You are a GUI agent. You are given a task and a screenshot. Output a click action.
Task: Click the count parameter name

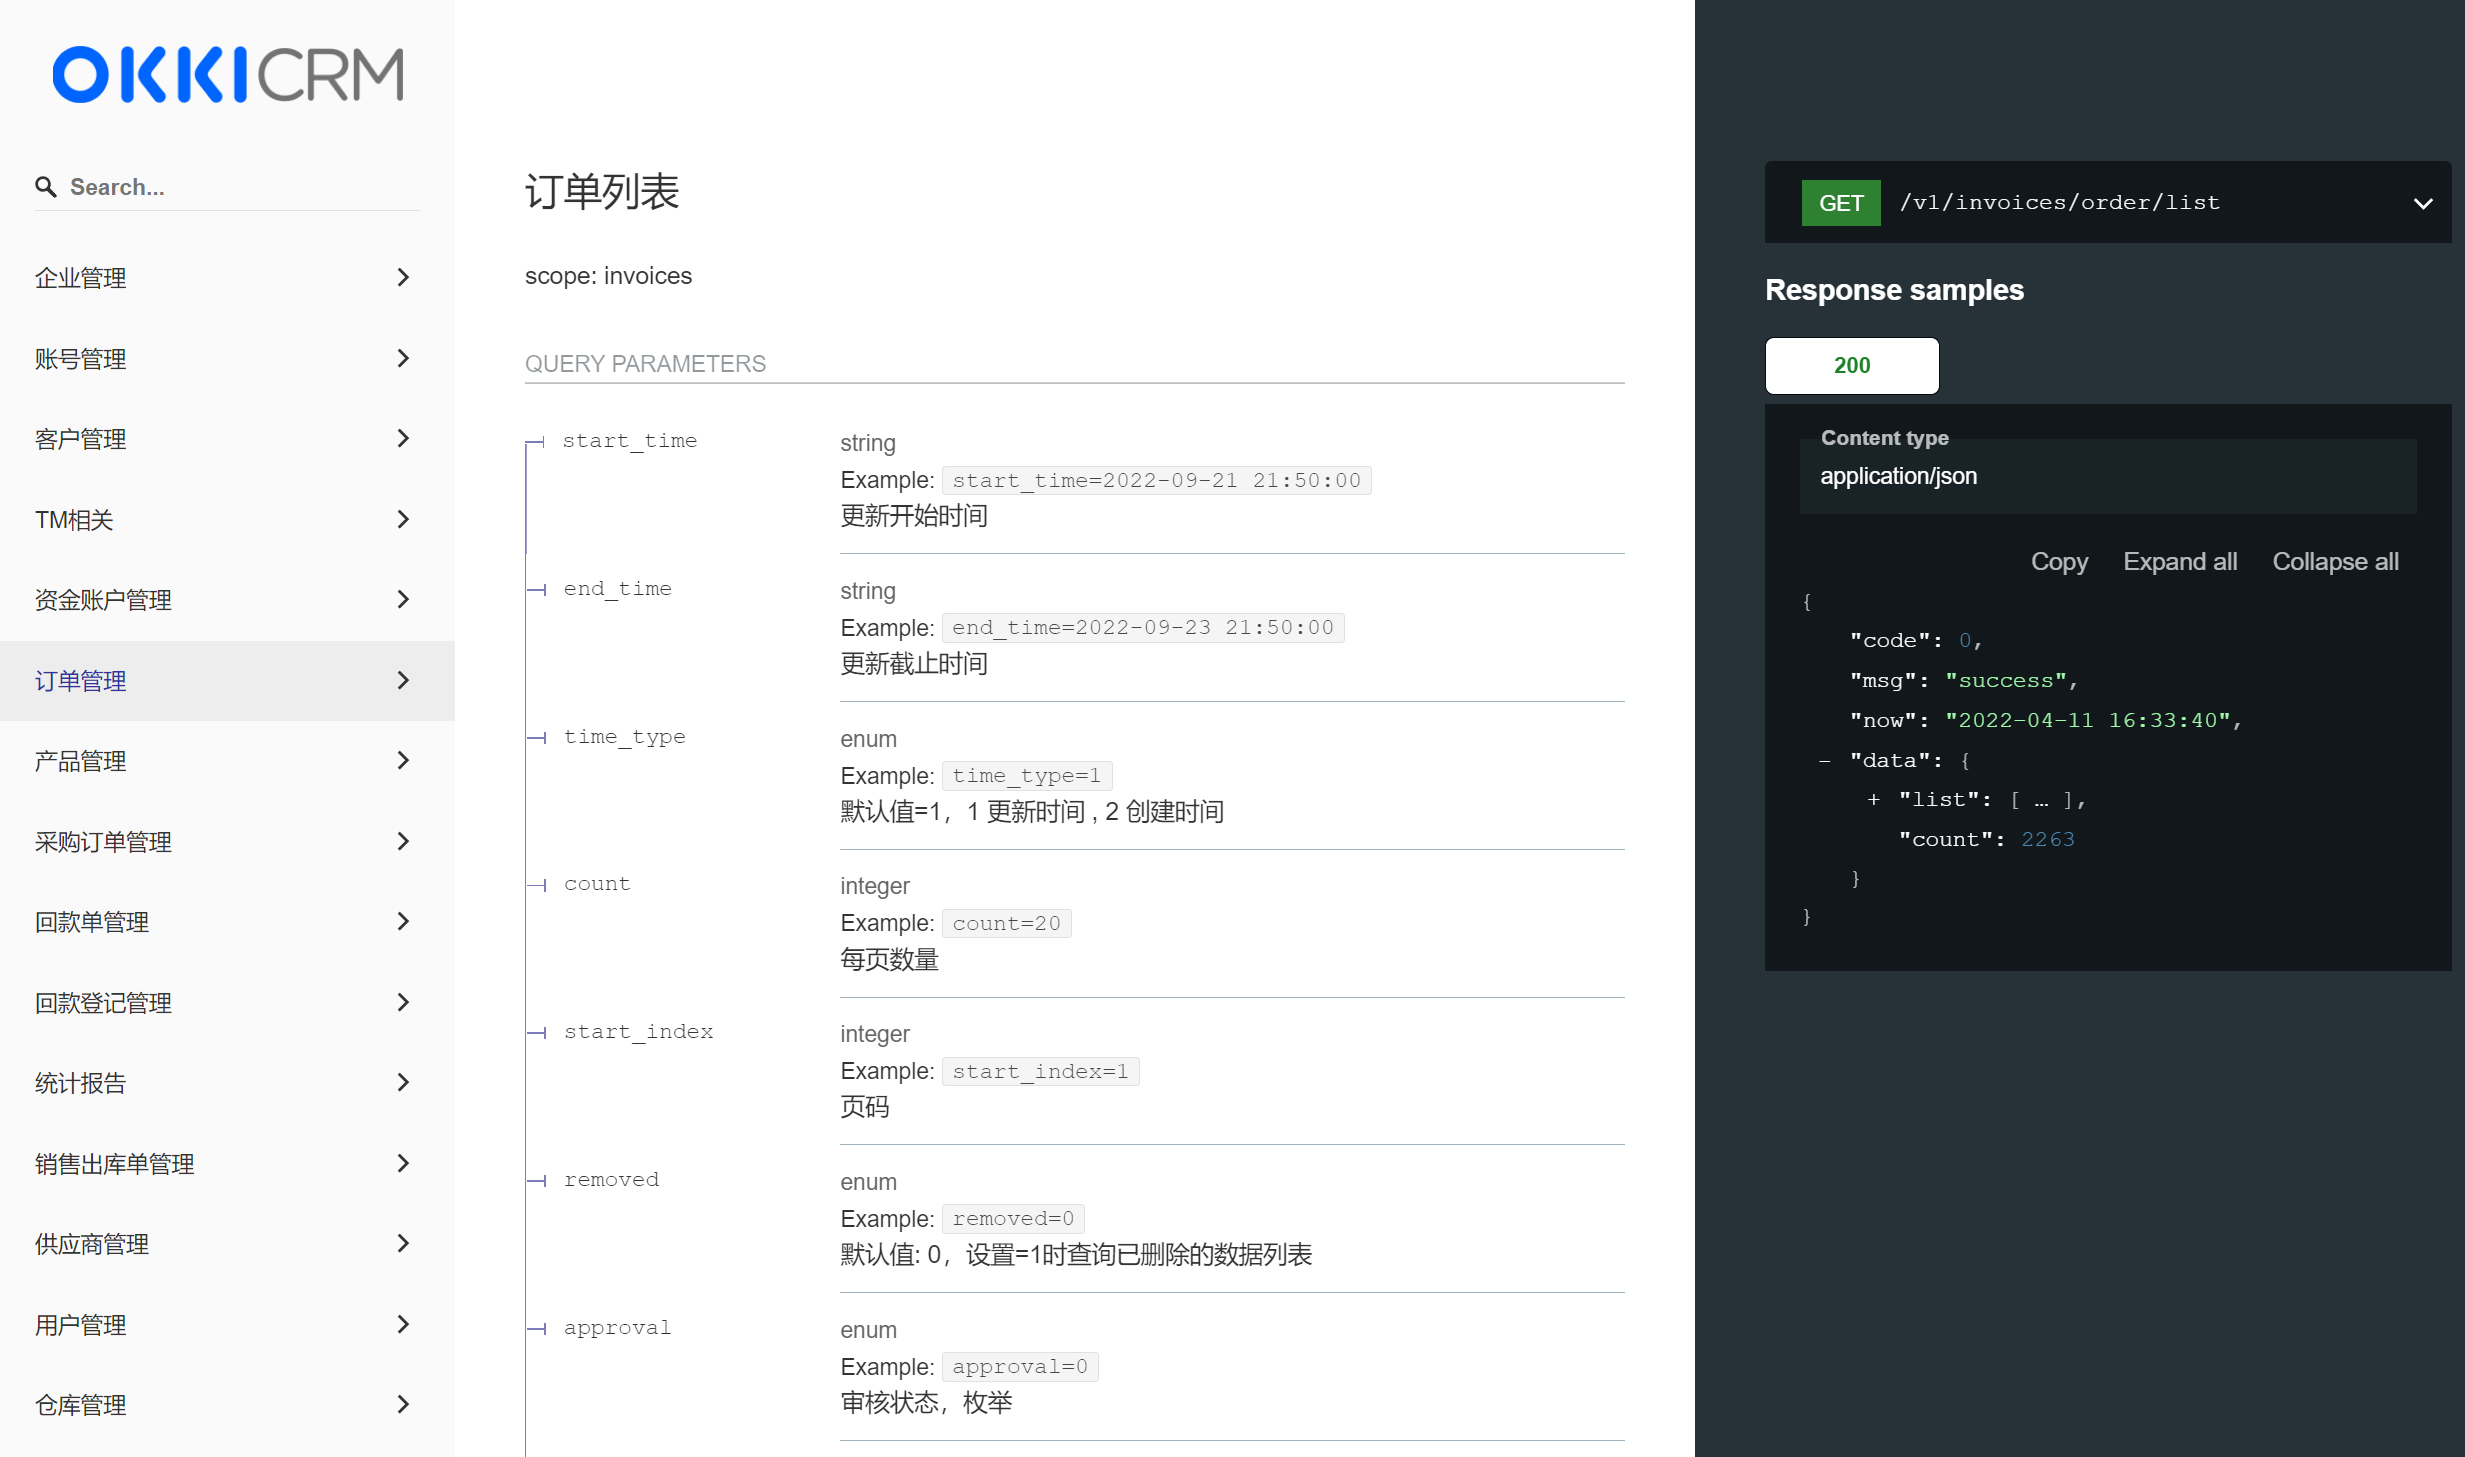tap(597, 884)
